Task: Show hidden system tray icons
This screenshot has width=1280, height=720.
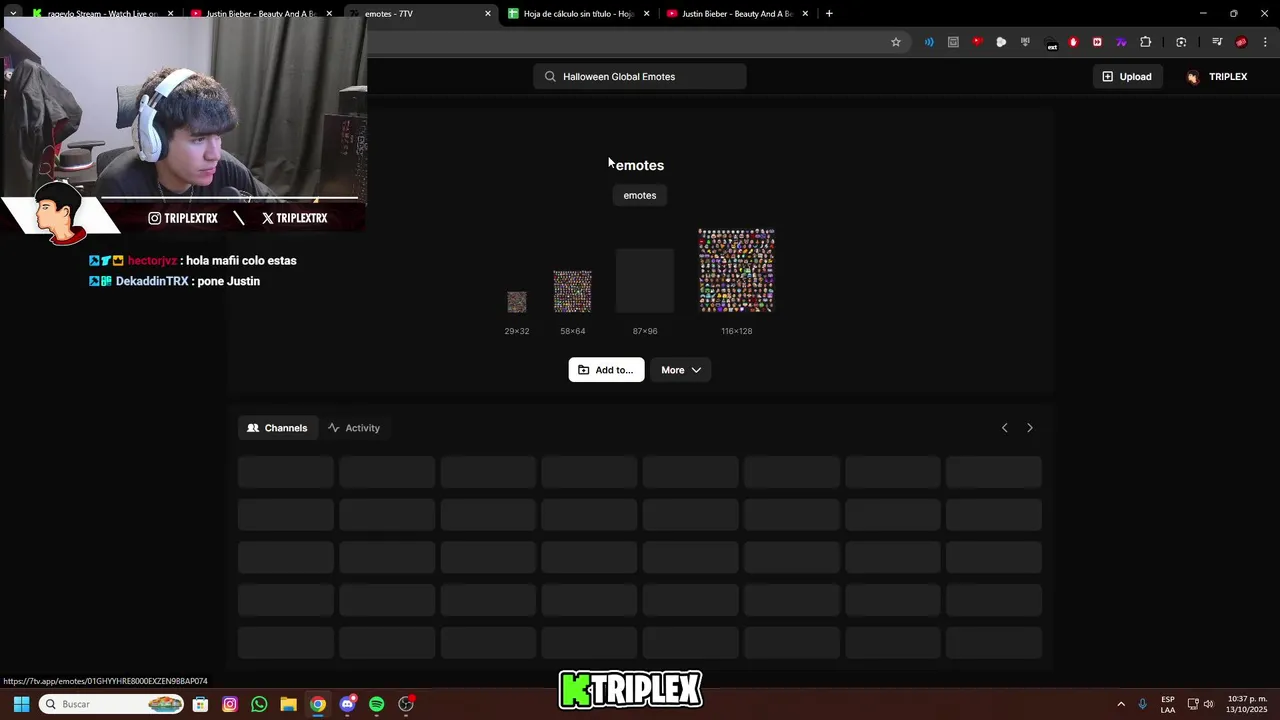Action: 1121,704
